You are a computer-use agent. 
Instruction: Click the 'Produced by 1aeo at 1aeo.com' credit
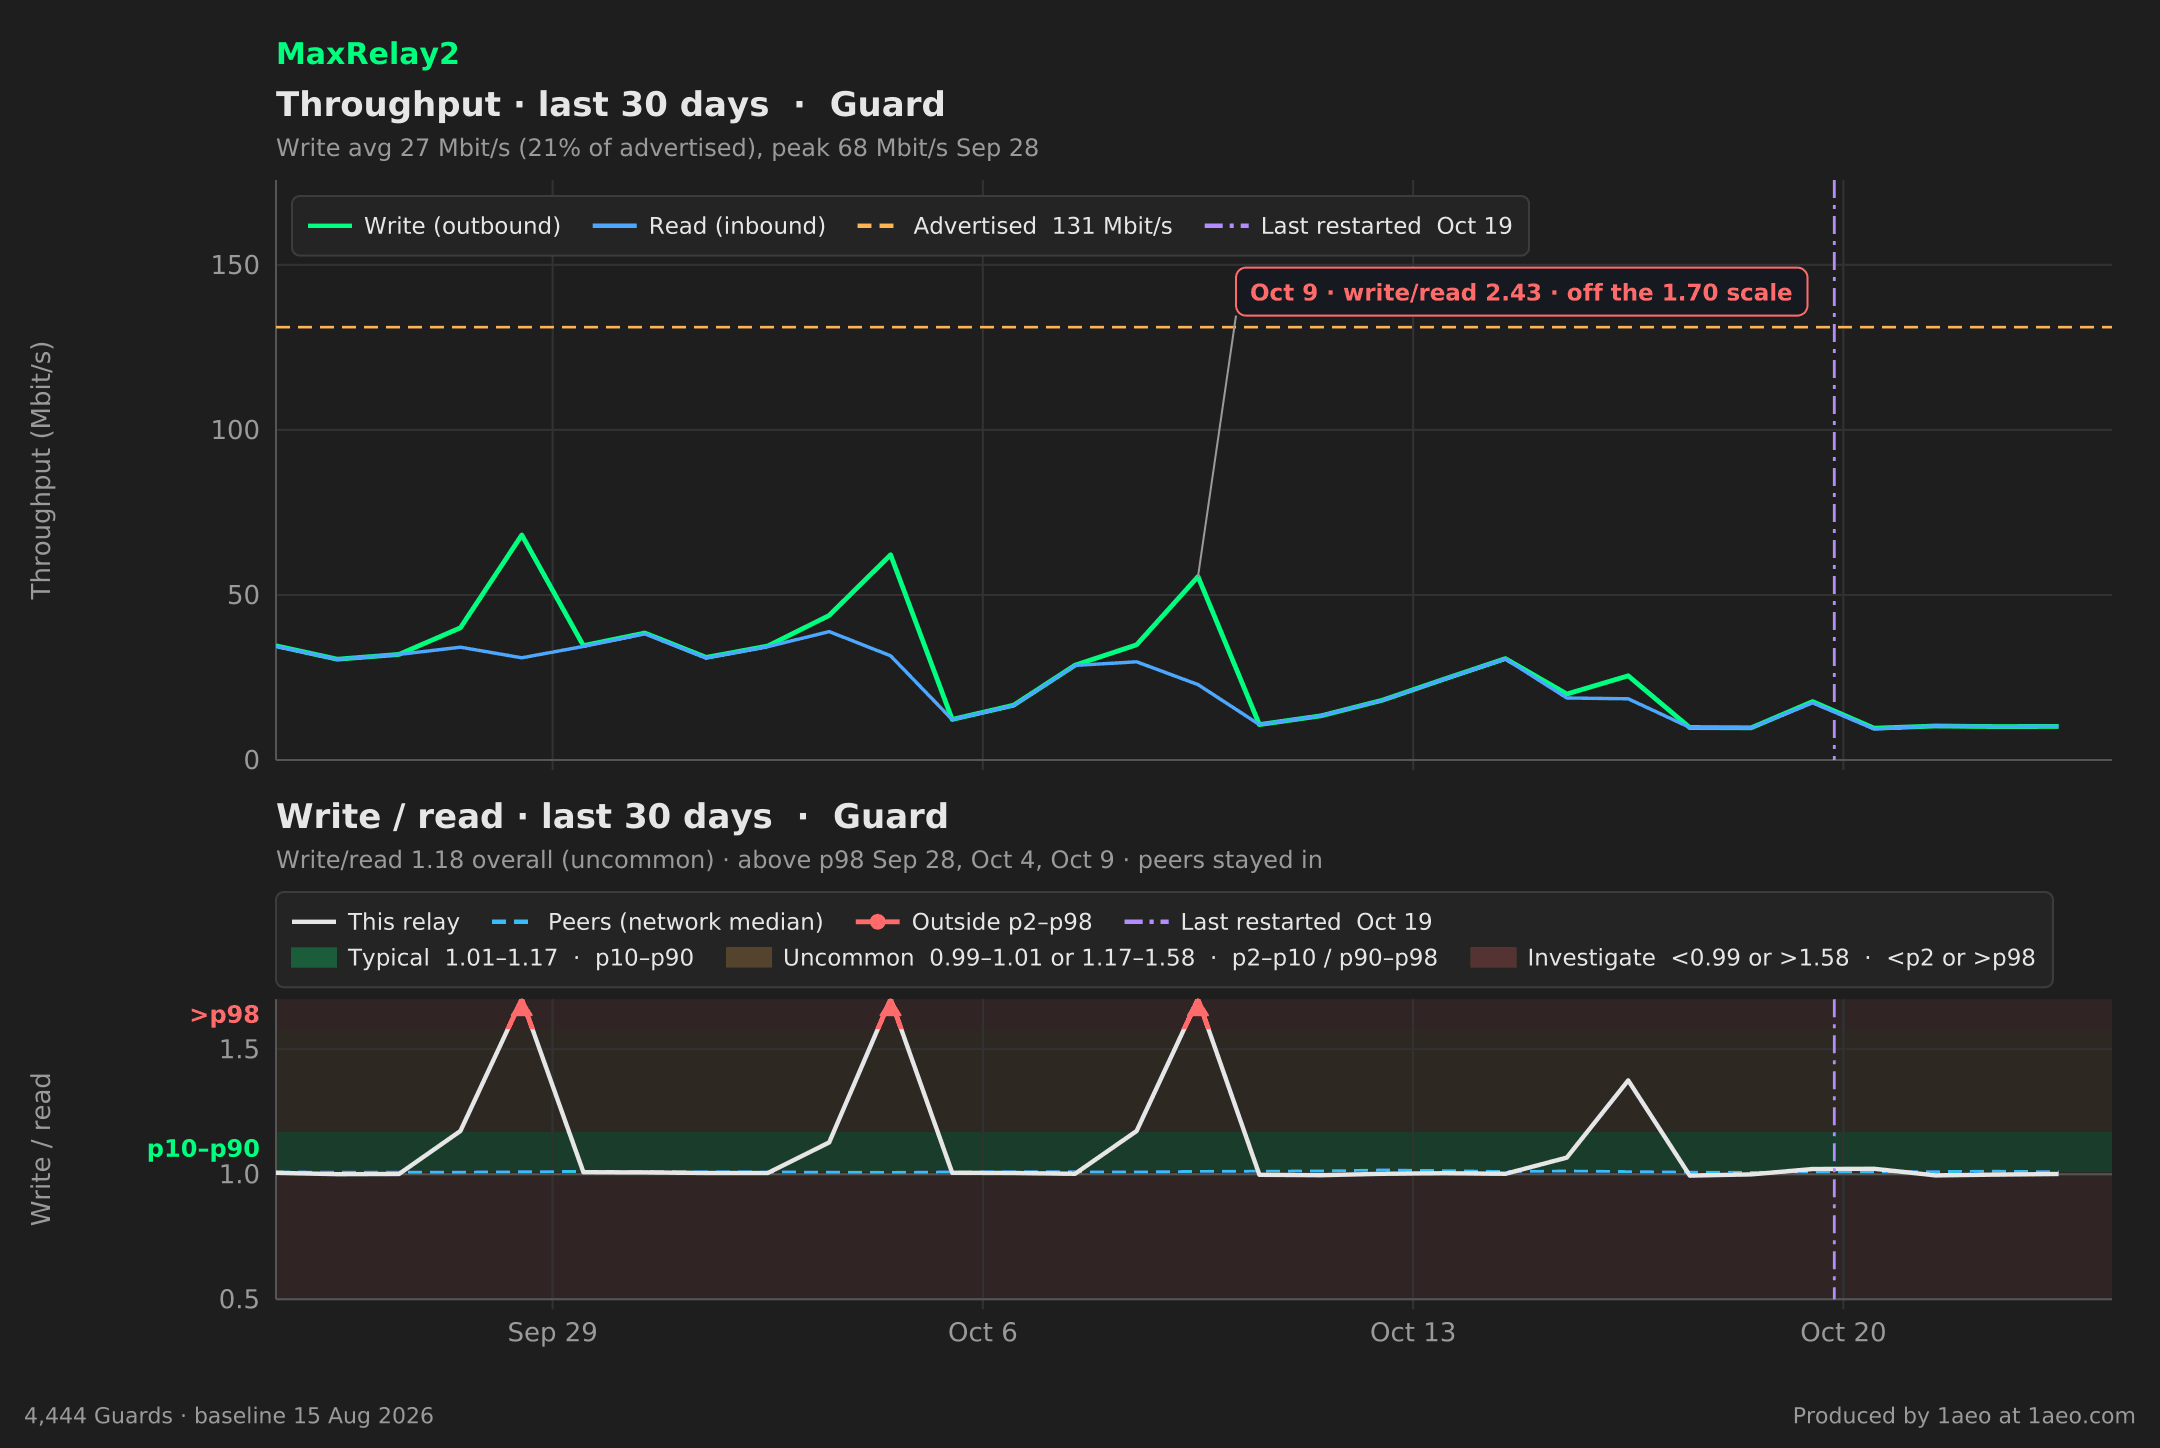(x=1964, y=1416)
